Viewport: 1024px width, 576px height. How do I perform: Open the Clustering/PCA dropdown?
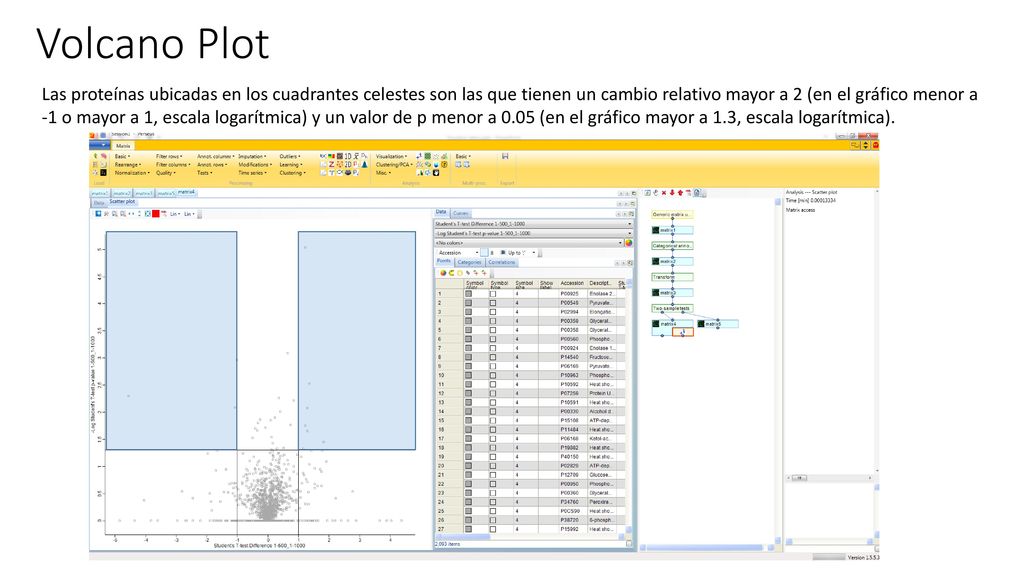(394, 165)
